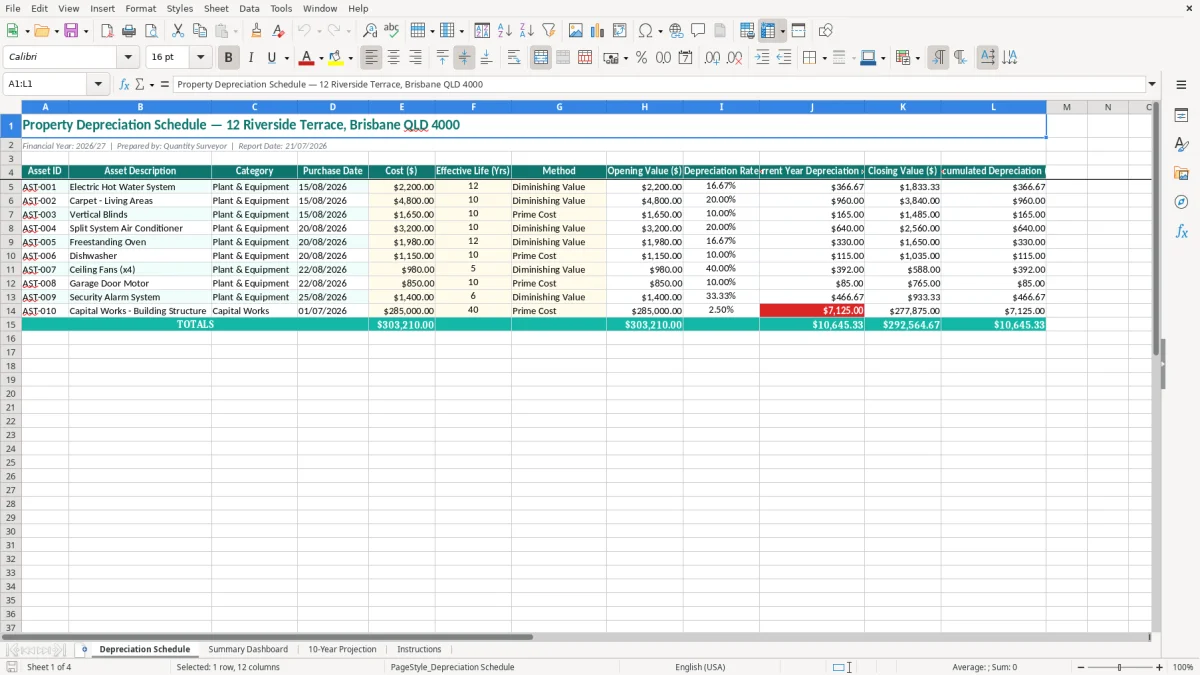Export directly as PDF
1200x675 pixels.
point(106,31)
